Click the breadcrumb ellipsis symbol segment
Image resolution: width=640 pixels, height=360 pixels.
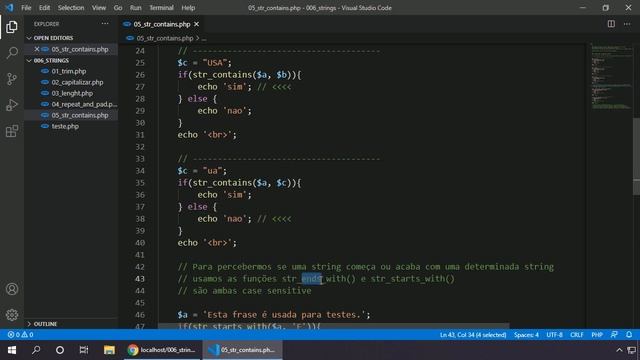pyautogui.click(x=204, y=38)
